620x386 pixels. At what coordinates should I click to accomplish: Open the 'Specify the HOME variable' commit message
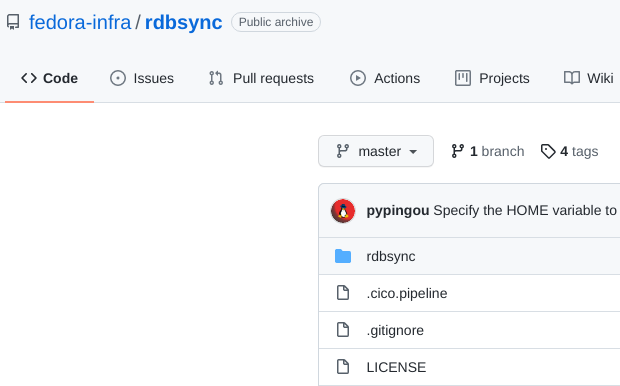click(526, 210)
